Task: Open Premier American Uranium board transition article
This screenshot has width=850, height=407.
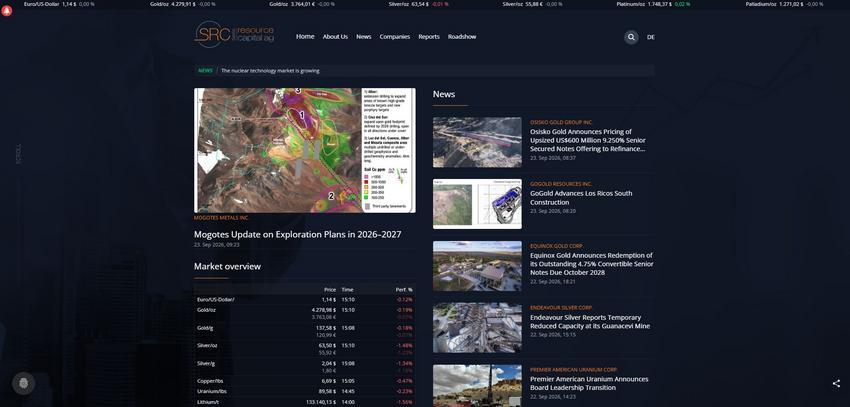Action: [589, 383]
